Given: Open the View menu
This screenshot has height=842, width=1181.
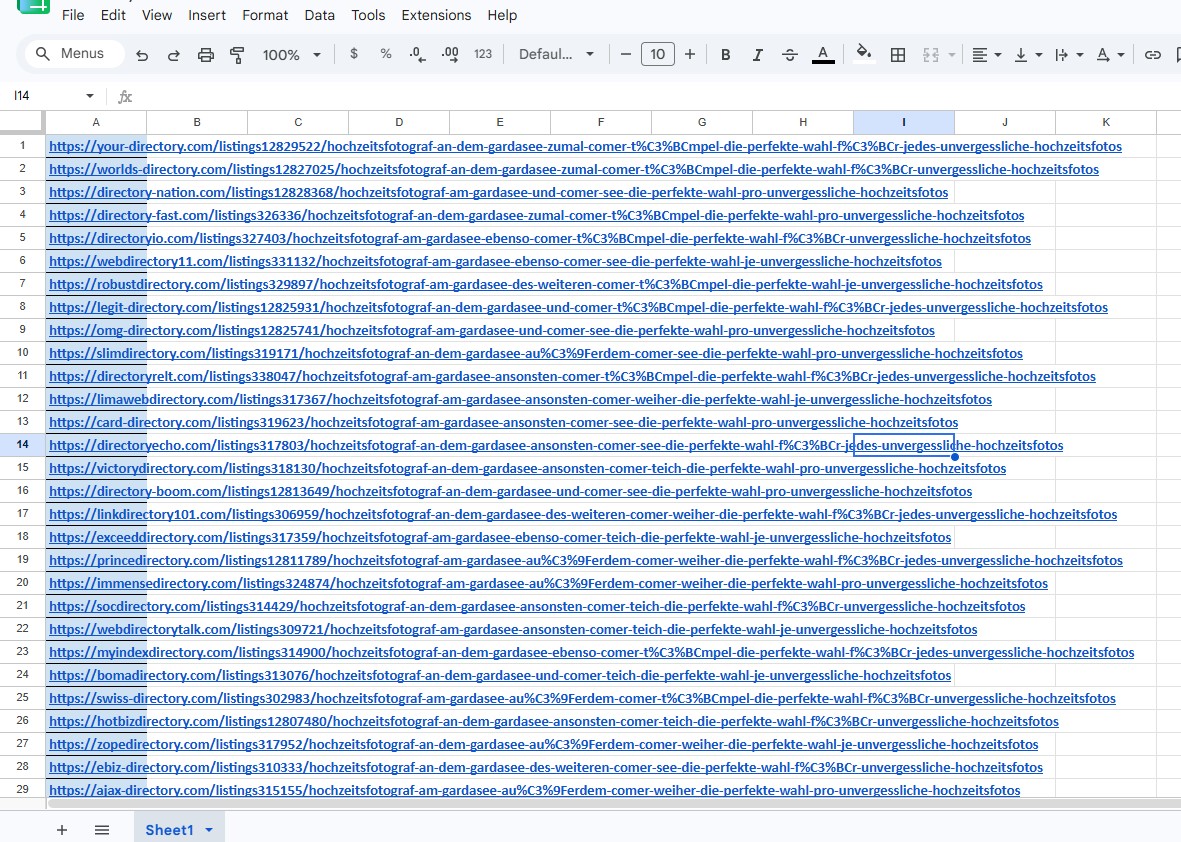Looking at the screenshot, I should pos(157,15).
